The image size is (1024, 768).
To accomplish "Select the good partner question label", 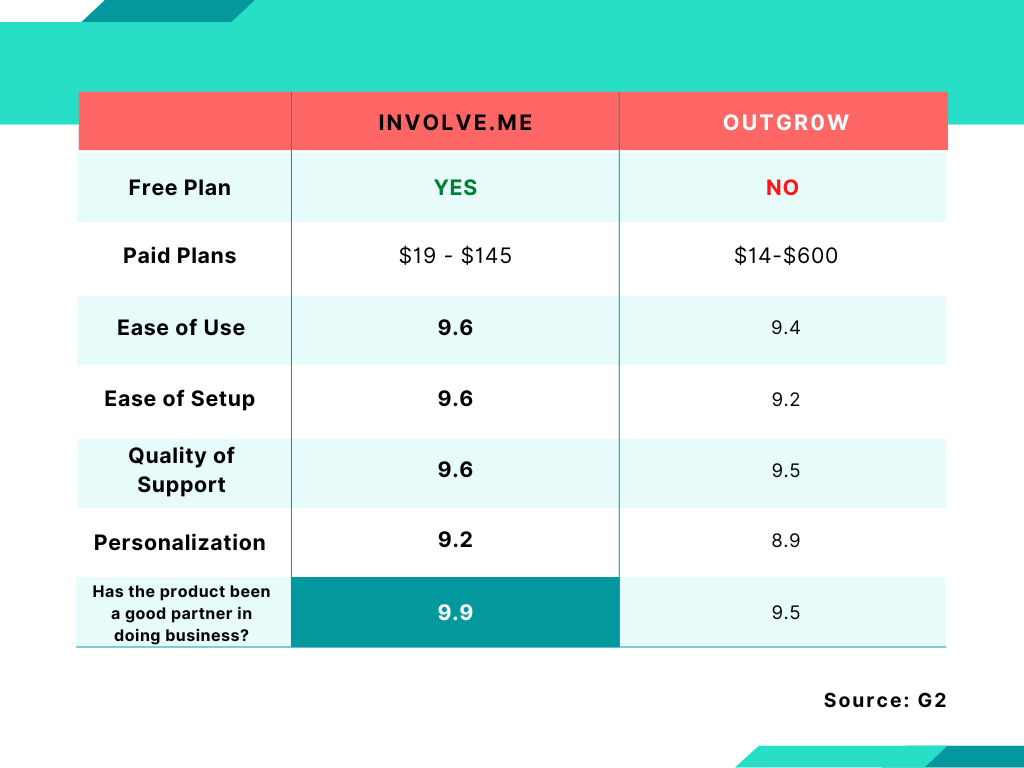I will pyautogui.click(x=181, y=613).
